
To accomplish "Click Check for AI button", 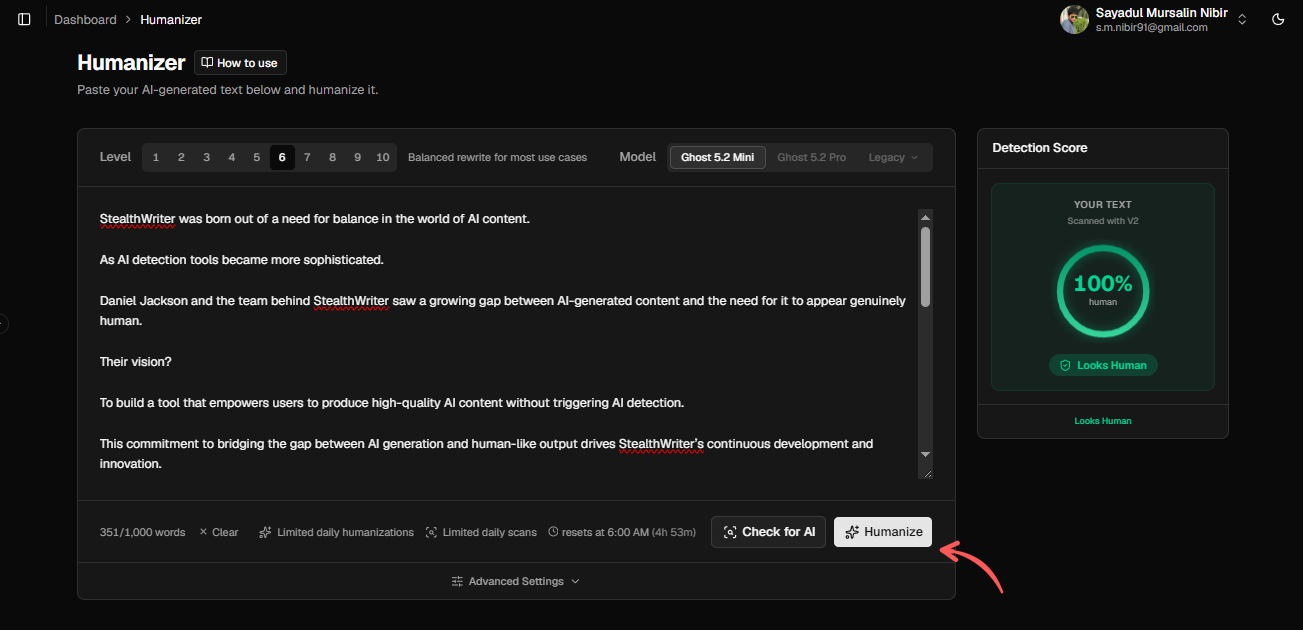I will pos(768,532).
